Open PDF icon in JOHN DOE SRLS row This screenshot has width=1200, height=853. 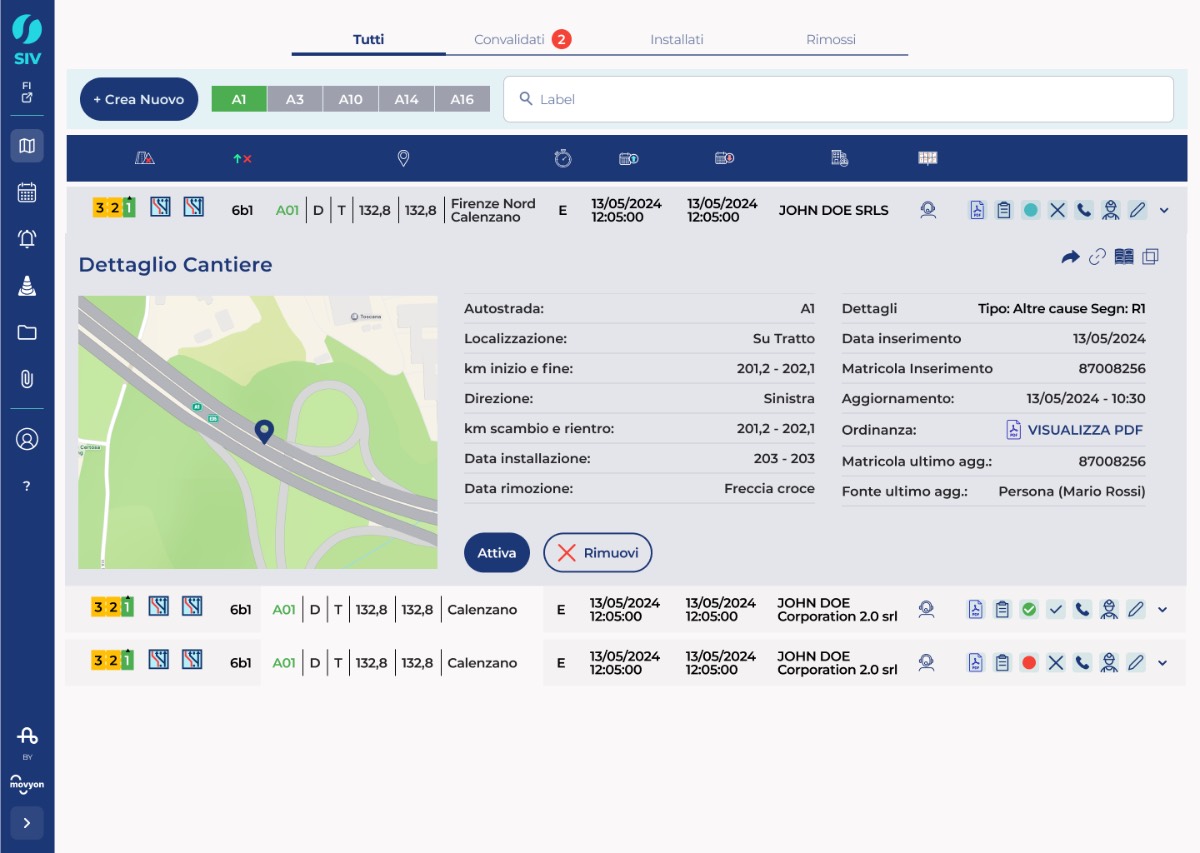pos(977,210)
